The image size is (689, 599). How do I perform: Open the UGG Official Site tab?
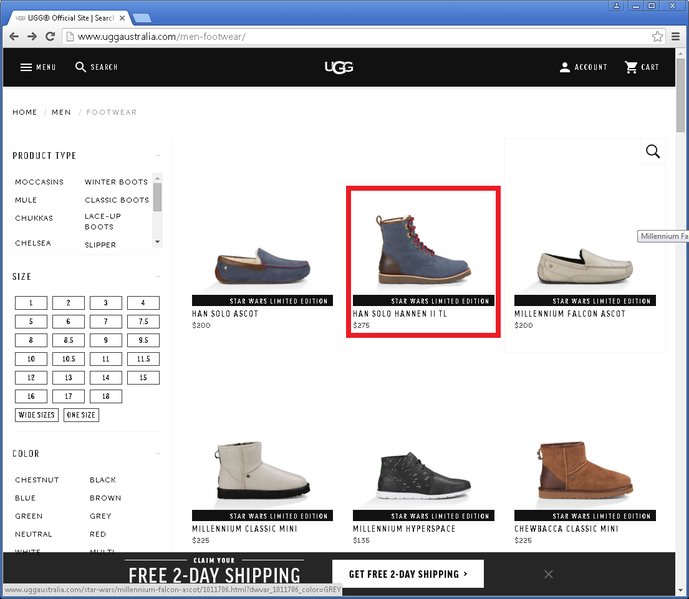(70, 18)
